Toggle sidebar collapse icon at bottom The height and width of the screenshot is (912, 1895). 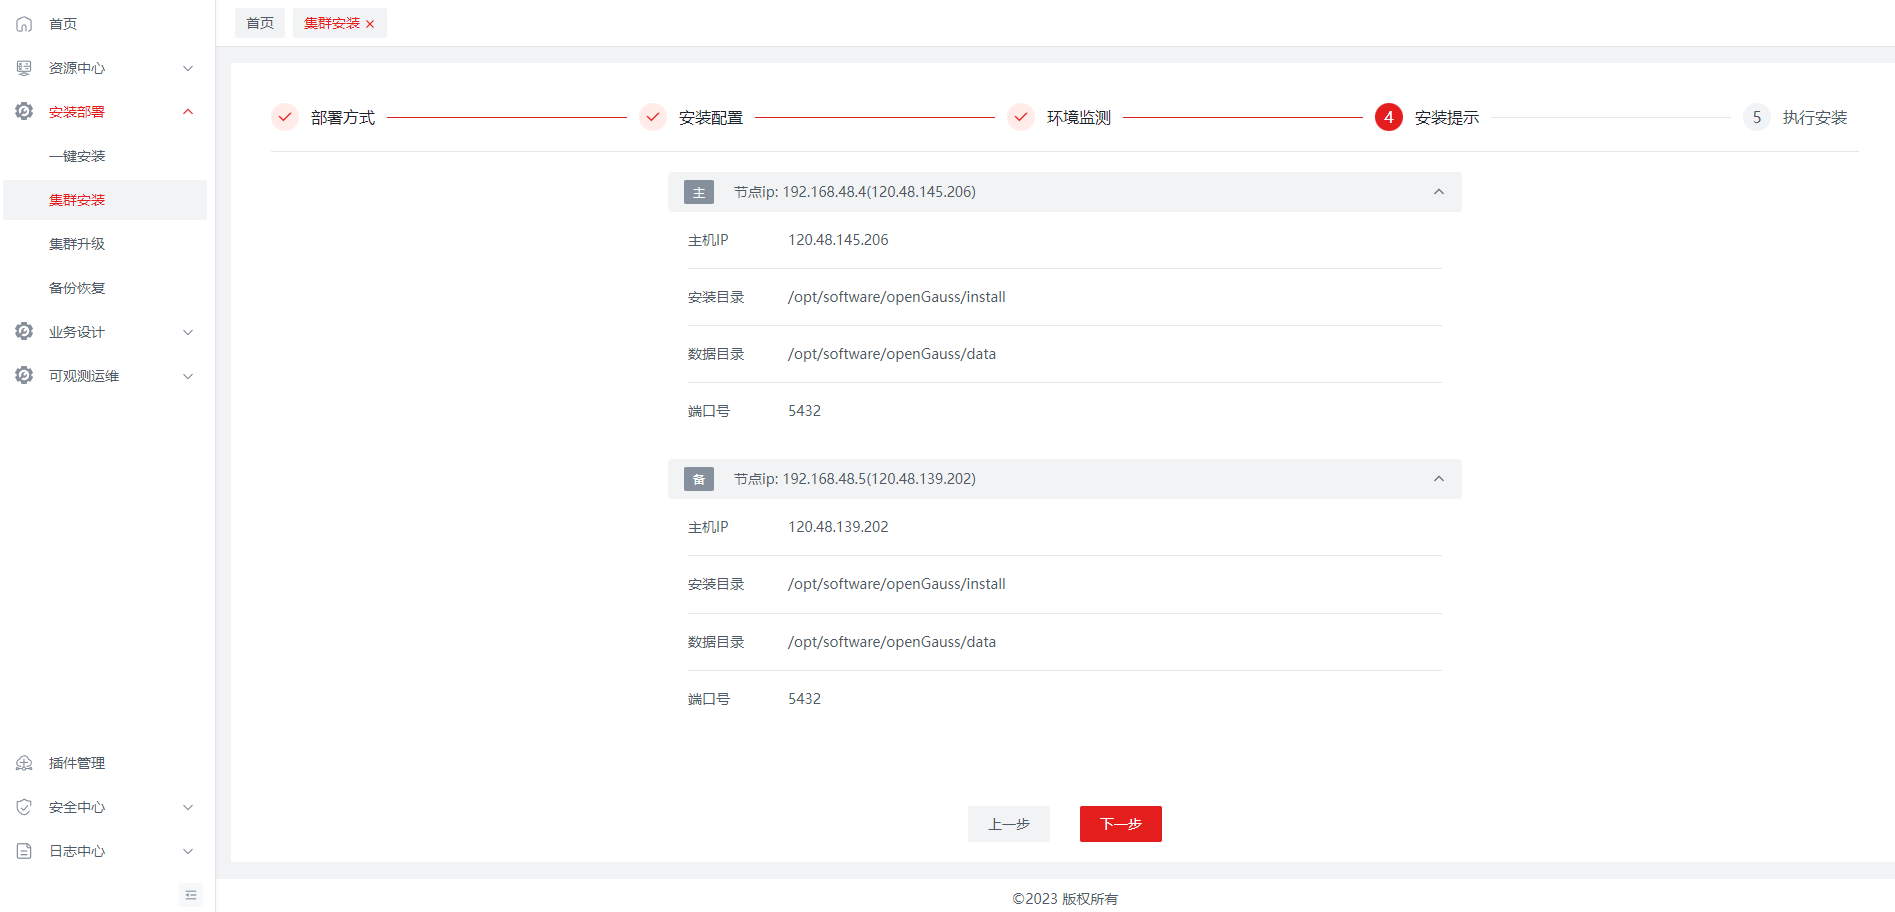point(191,895)
